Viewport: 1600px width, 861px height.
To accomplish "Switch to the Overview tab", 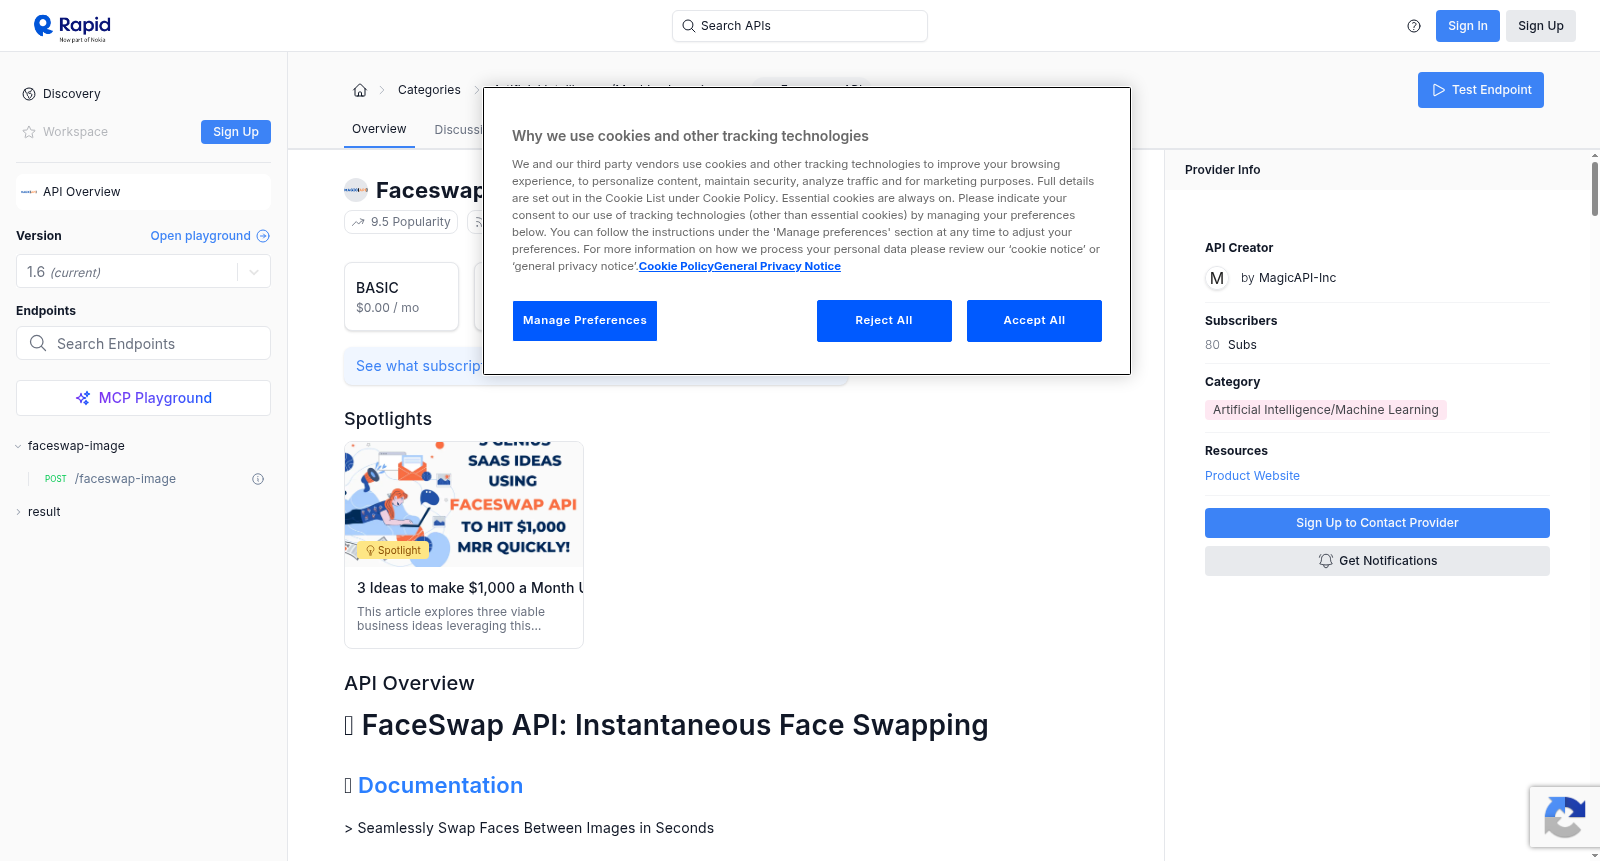I will pyautogui.click(x=379, y=129).
